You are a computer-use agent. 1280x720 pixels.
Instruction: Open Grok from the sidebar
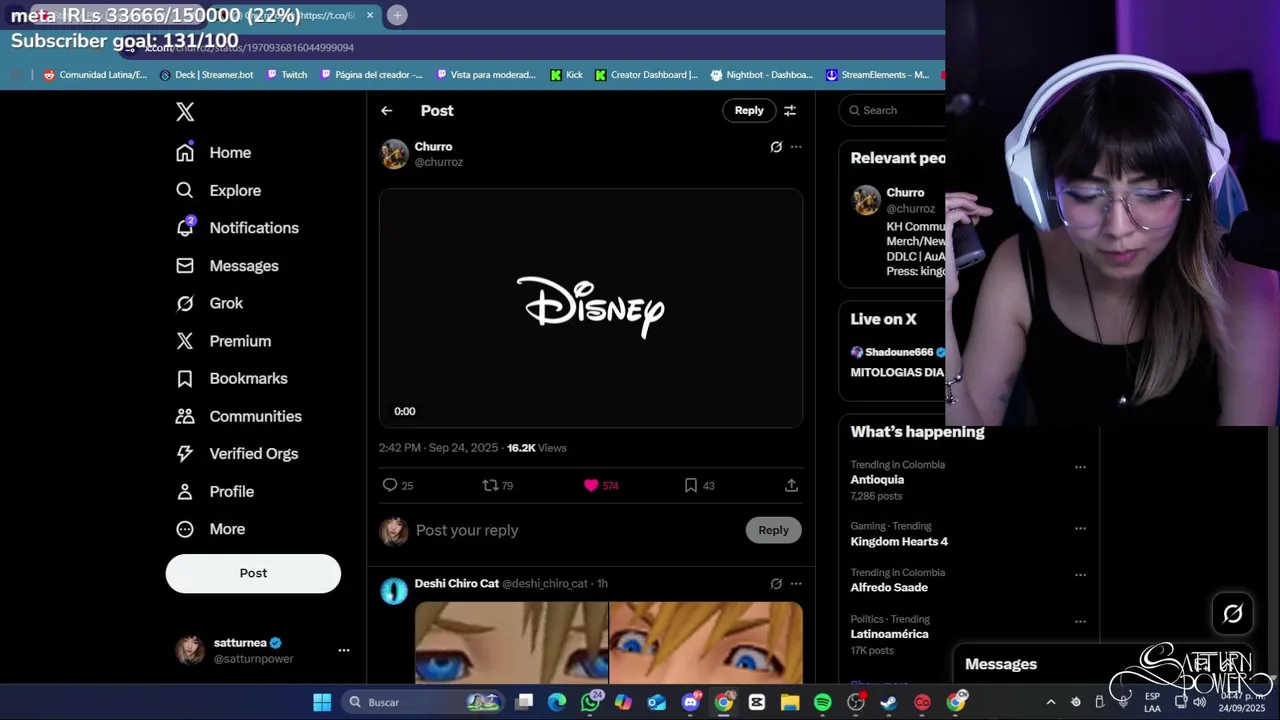tap(209, 303)
